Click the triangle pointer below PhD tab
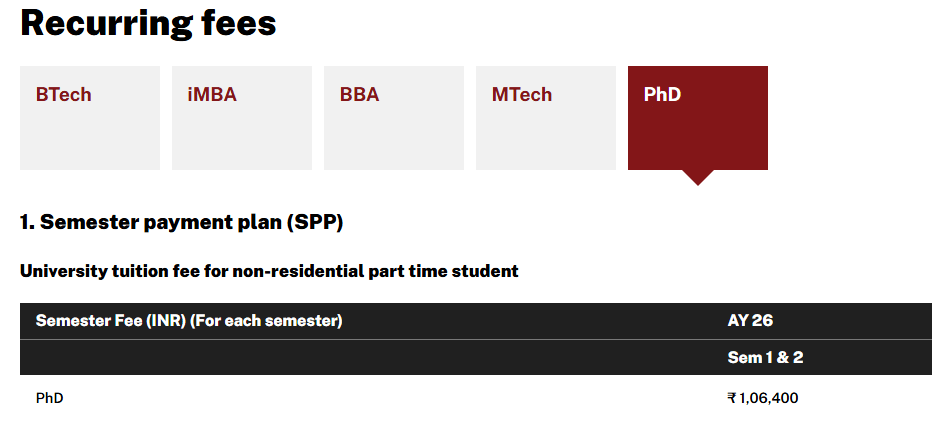This screenshot has width=941, height=435. click(x=698, y=178)
